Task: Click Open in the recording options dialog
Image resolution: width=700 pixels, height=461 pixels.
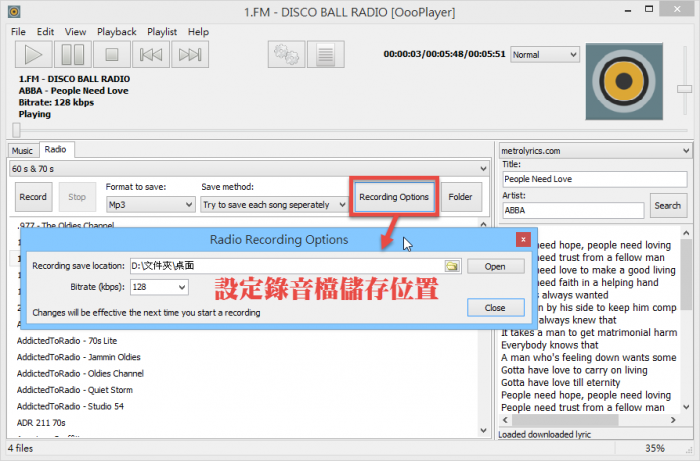Action: 495,266
